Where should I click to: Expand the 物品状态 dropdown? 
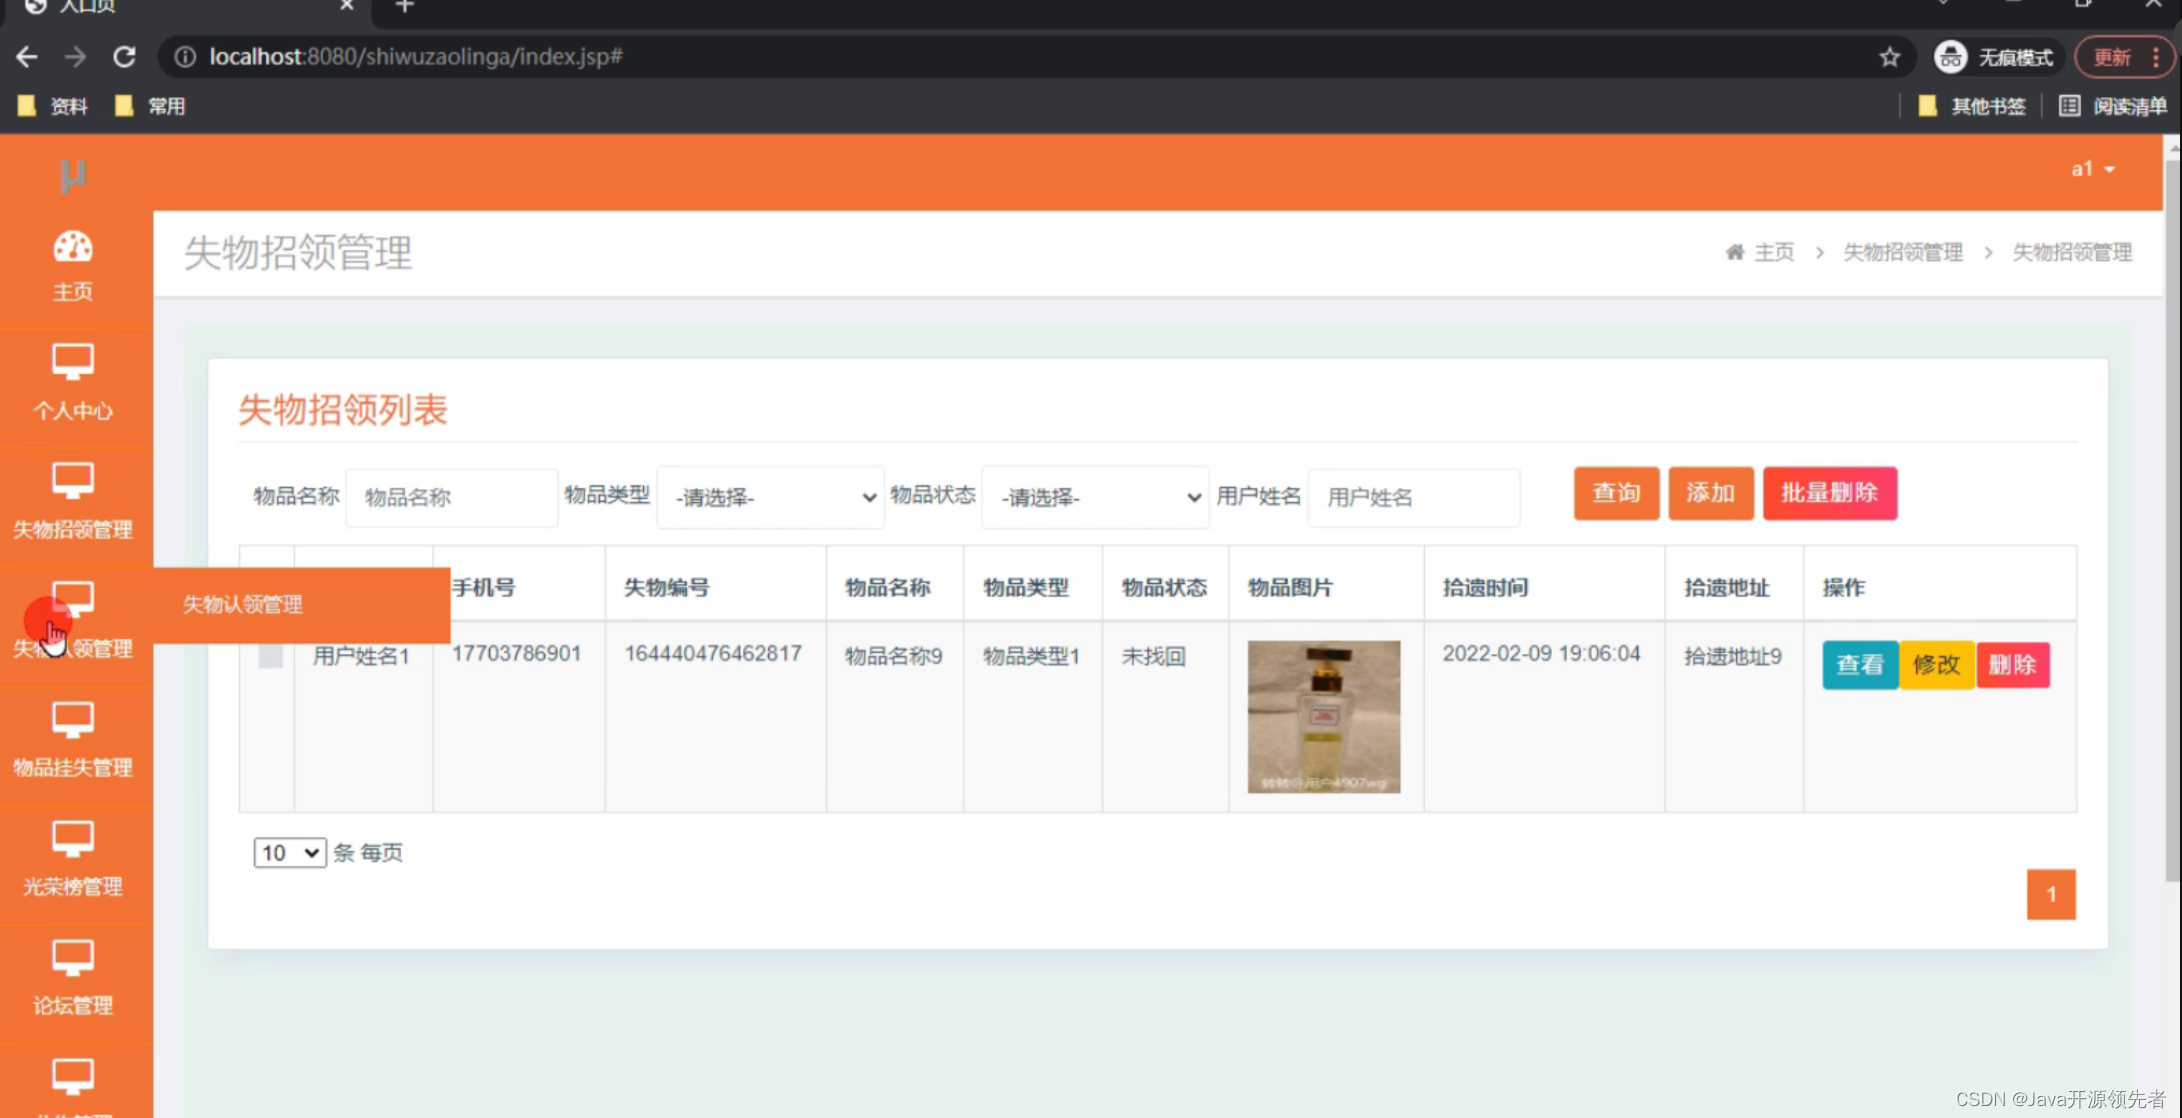pos(1096,497)
